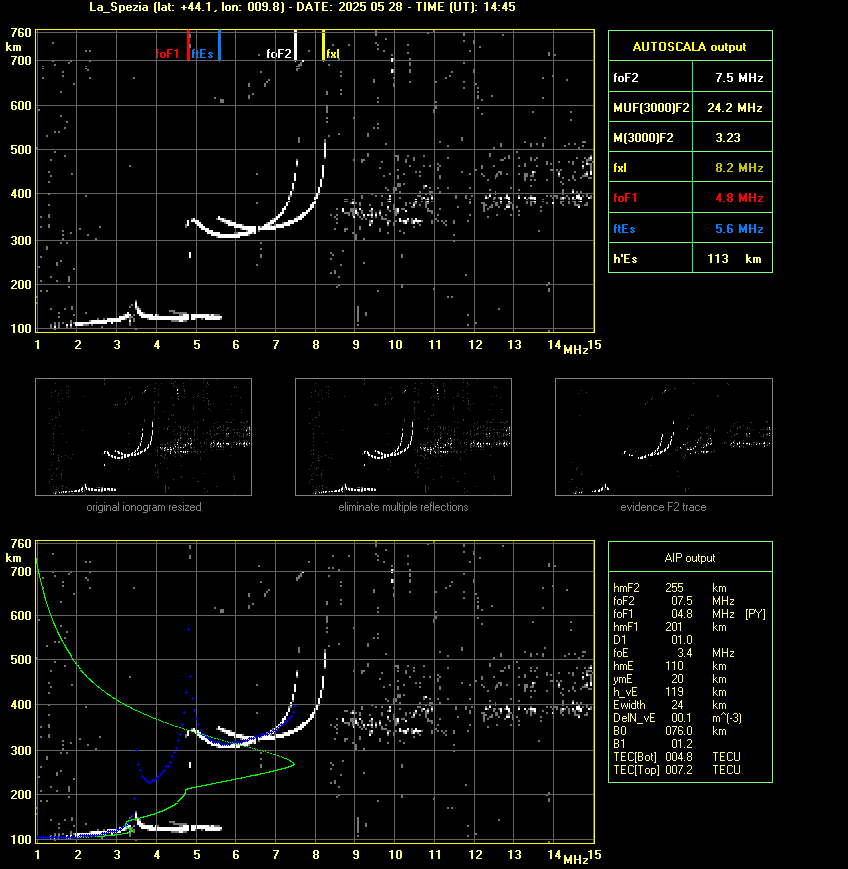
Task: Click the hmE label in AIP output
Action: pyautogui.click(x=624, y=666)
